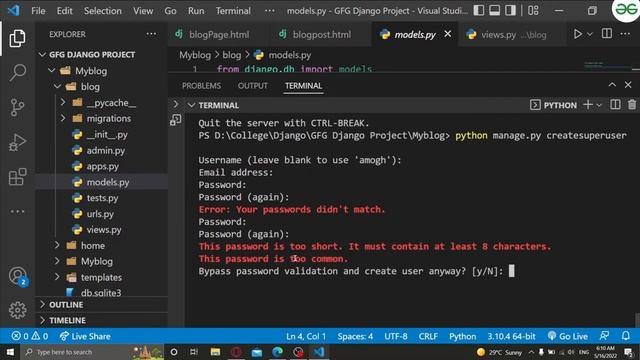The height and width of the screenshot is (360, 640).
Task: Expand the Timeline section
Action: click(x=102, y=320)
